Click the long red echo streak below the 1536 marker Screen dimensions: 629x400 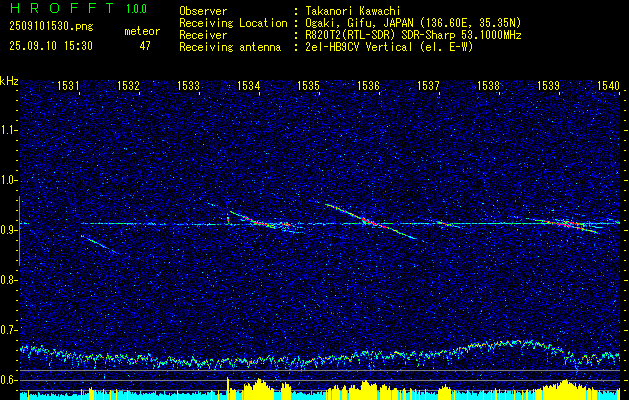click(371, 221)
